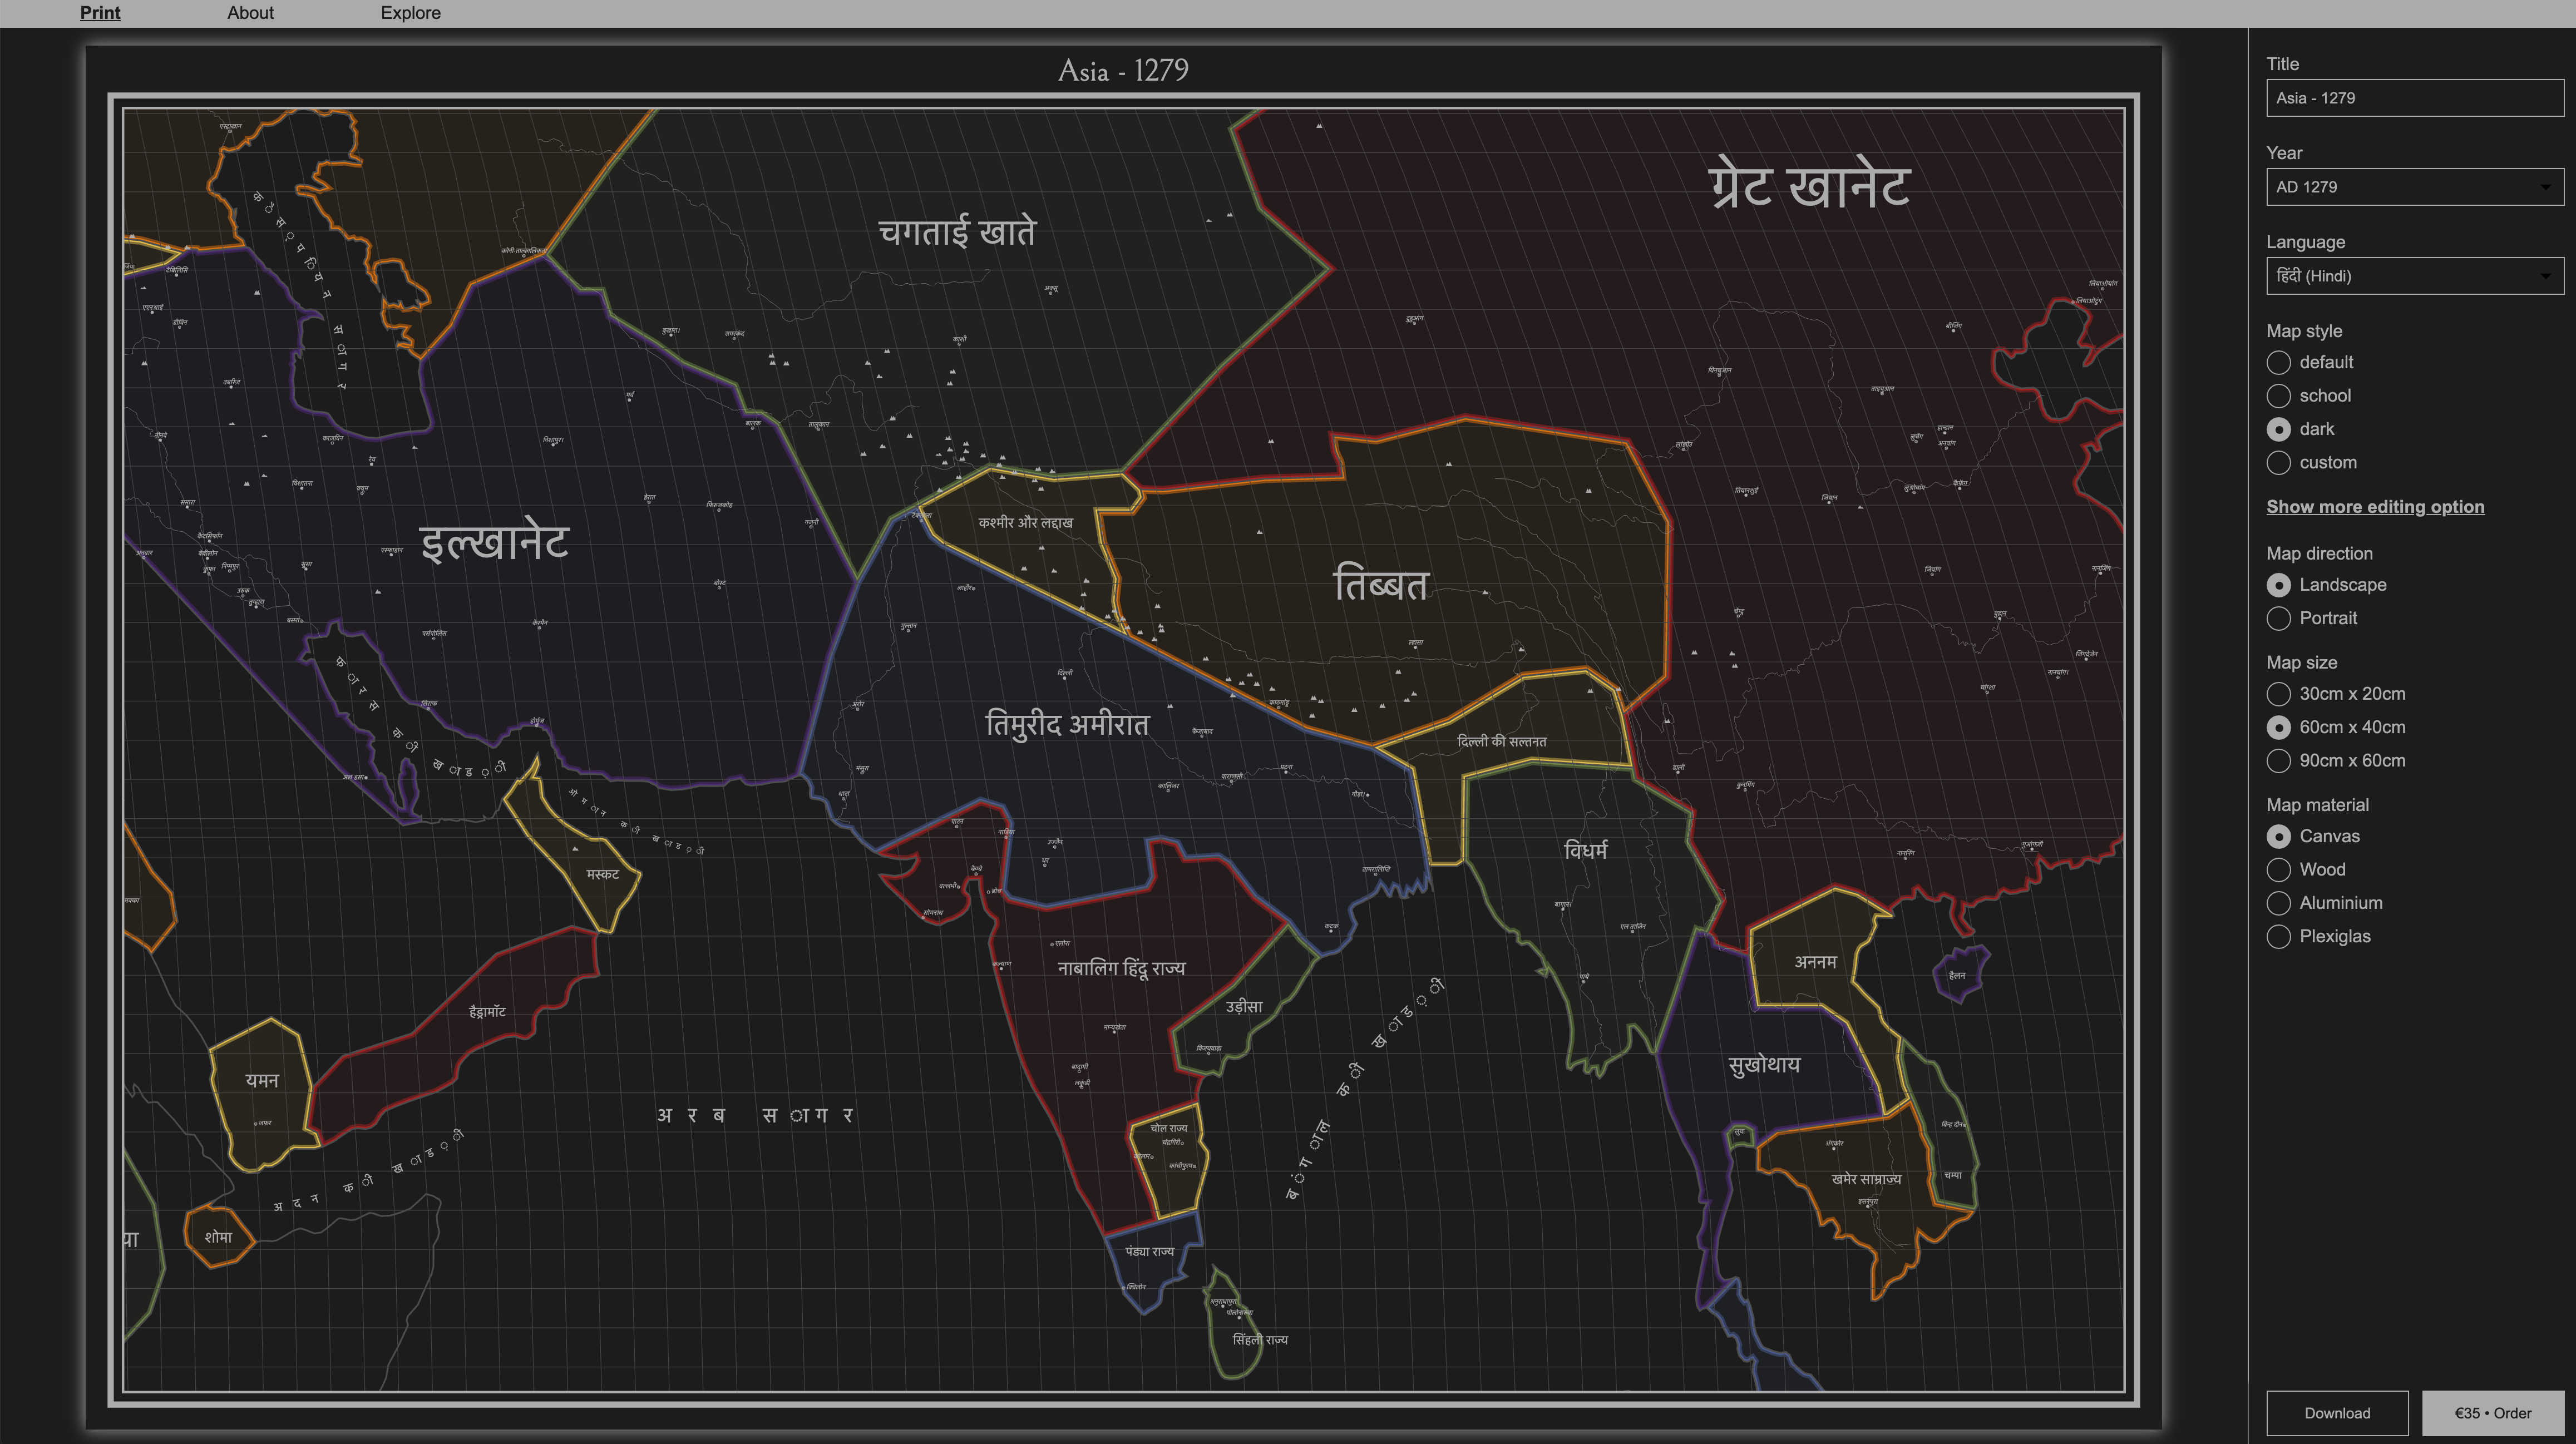Choose the 90cm x 60cm map size
Screen dimensions: 2576x1444
pyautogui.click(x=2280, y=761)
